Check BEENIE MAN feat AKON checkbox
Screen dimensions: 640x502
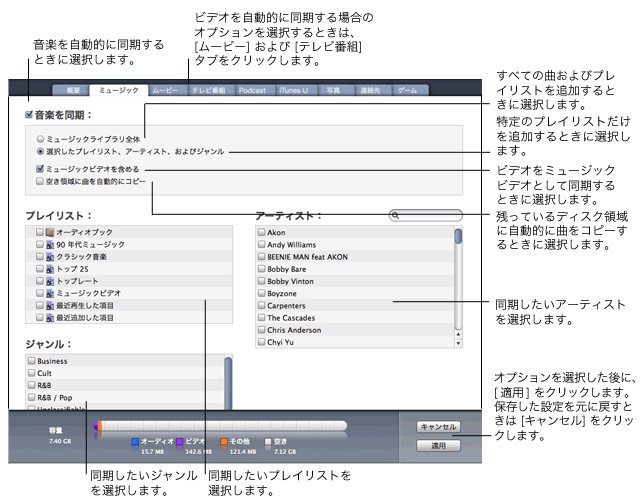tap(262, 256)
